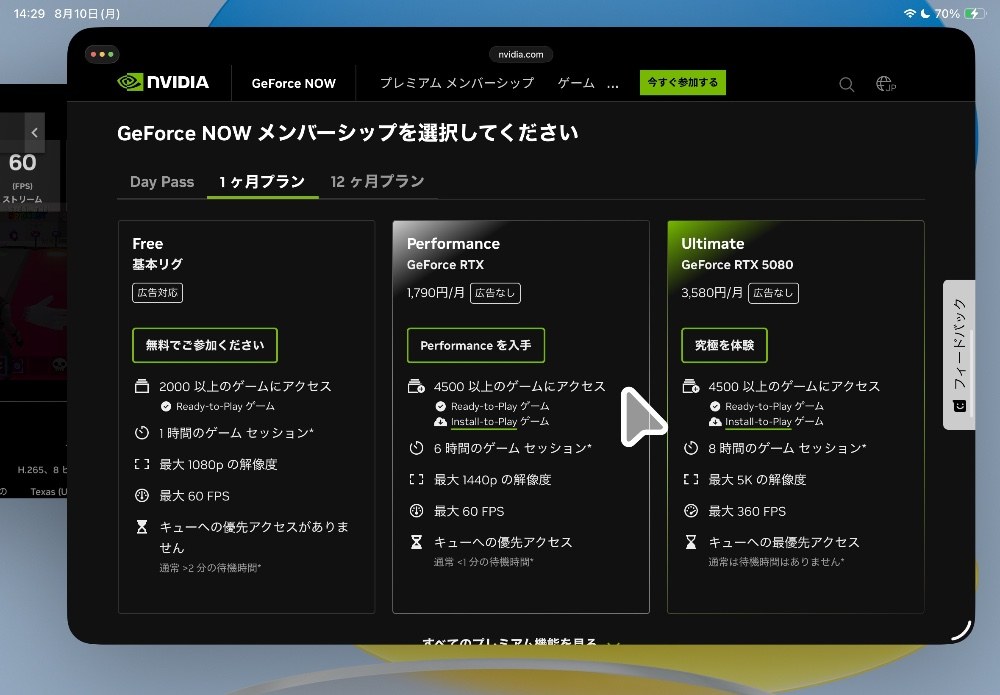
Task: Click the cloud download icon in Performance Install-to-Play
Action: coord(440,421)
